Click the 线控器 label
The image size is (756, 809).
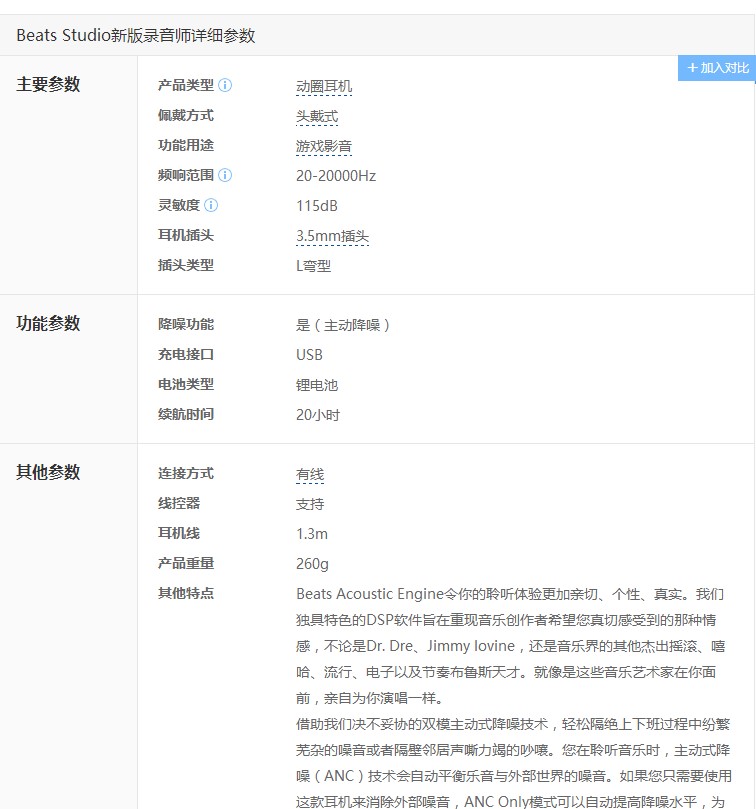click(x=179, y=503)
